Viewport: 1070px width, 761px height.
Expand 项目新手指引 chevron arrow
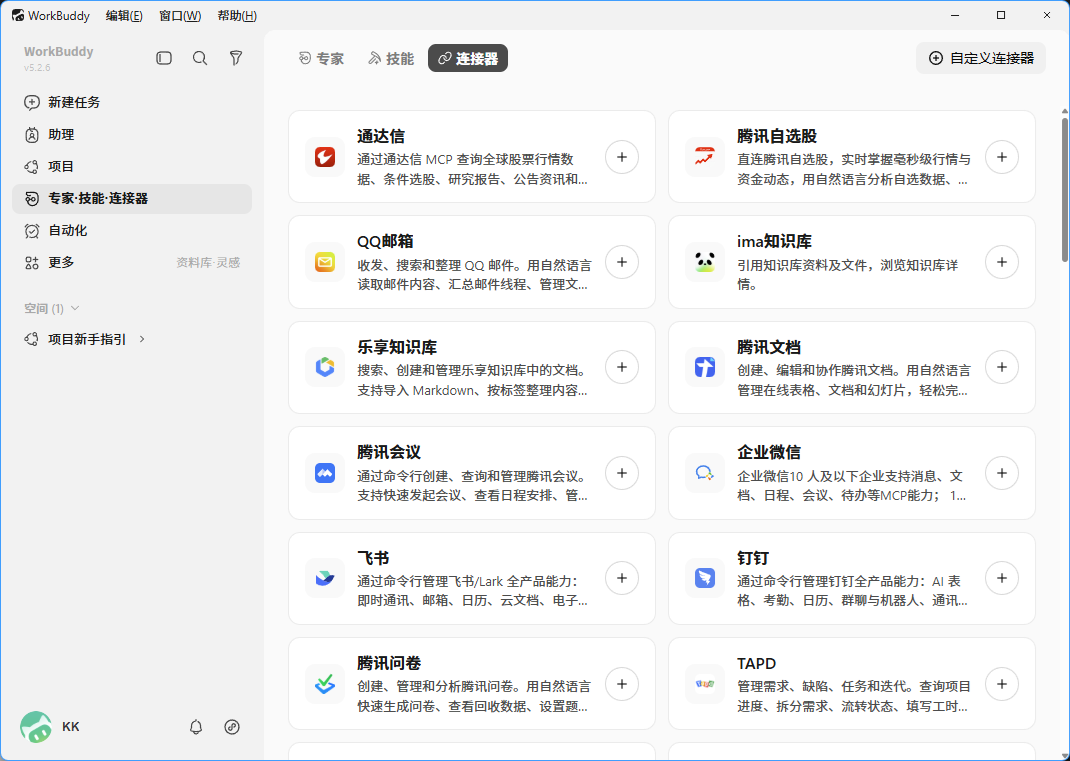pos(142,339)
